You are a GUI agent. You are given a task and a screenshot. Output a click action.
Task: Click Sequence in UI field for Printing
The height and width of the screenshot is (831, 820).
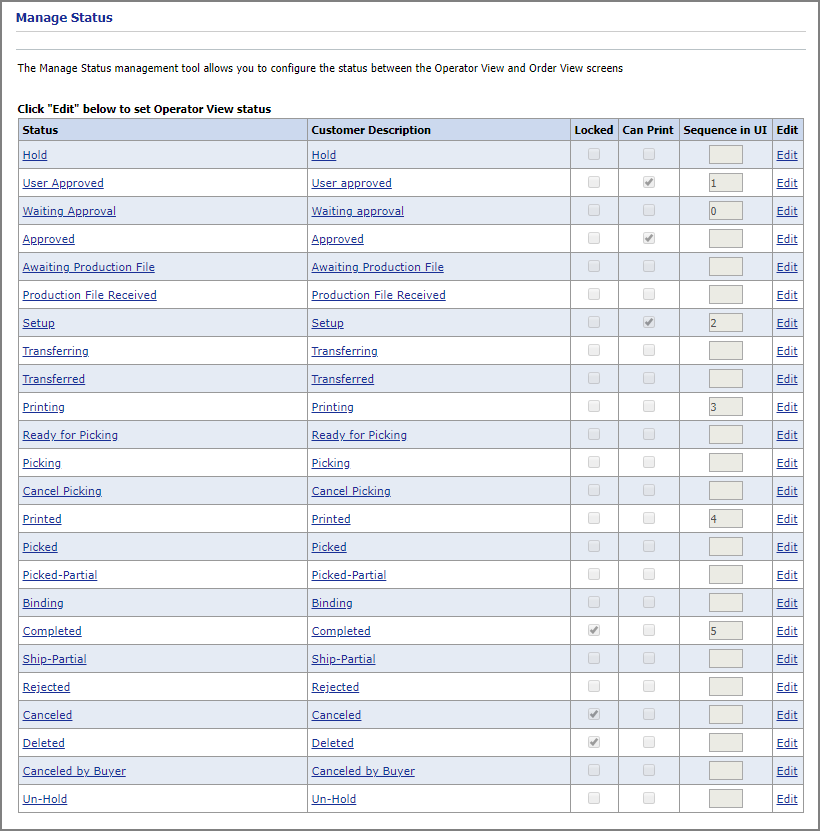coord(726,407)
